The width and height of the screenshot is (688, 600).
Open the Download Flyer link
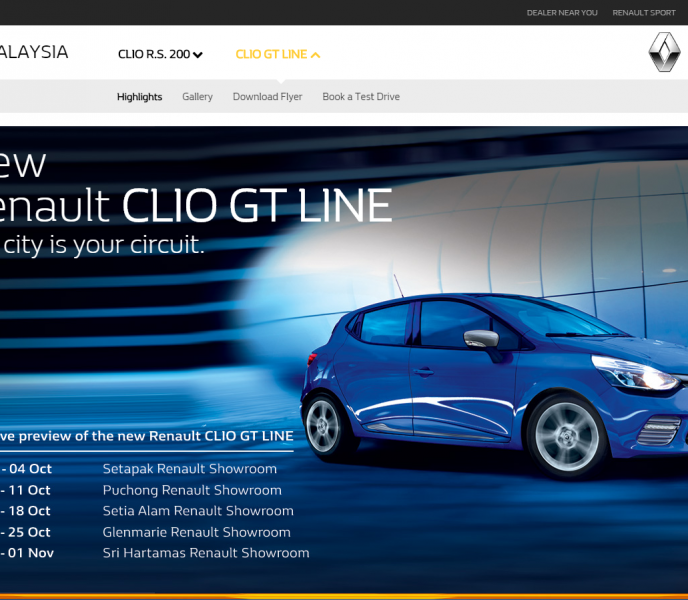click(268, 97)
